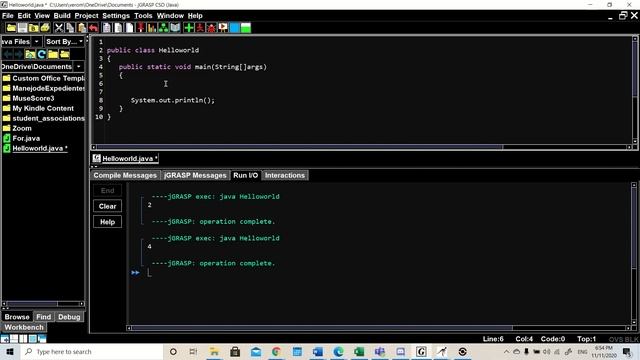640x360 pixels.
Task: Select the Find tab in the left panel
Action: tap(44, 317)
